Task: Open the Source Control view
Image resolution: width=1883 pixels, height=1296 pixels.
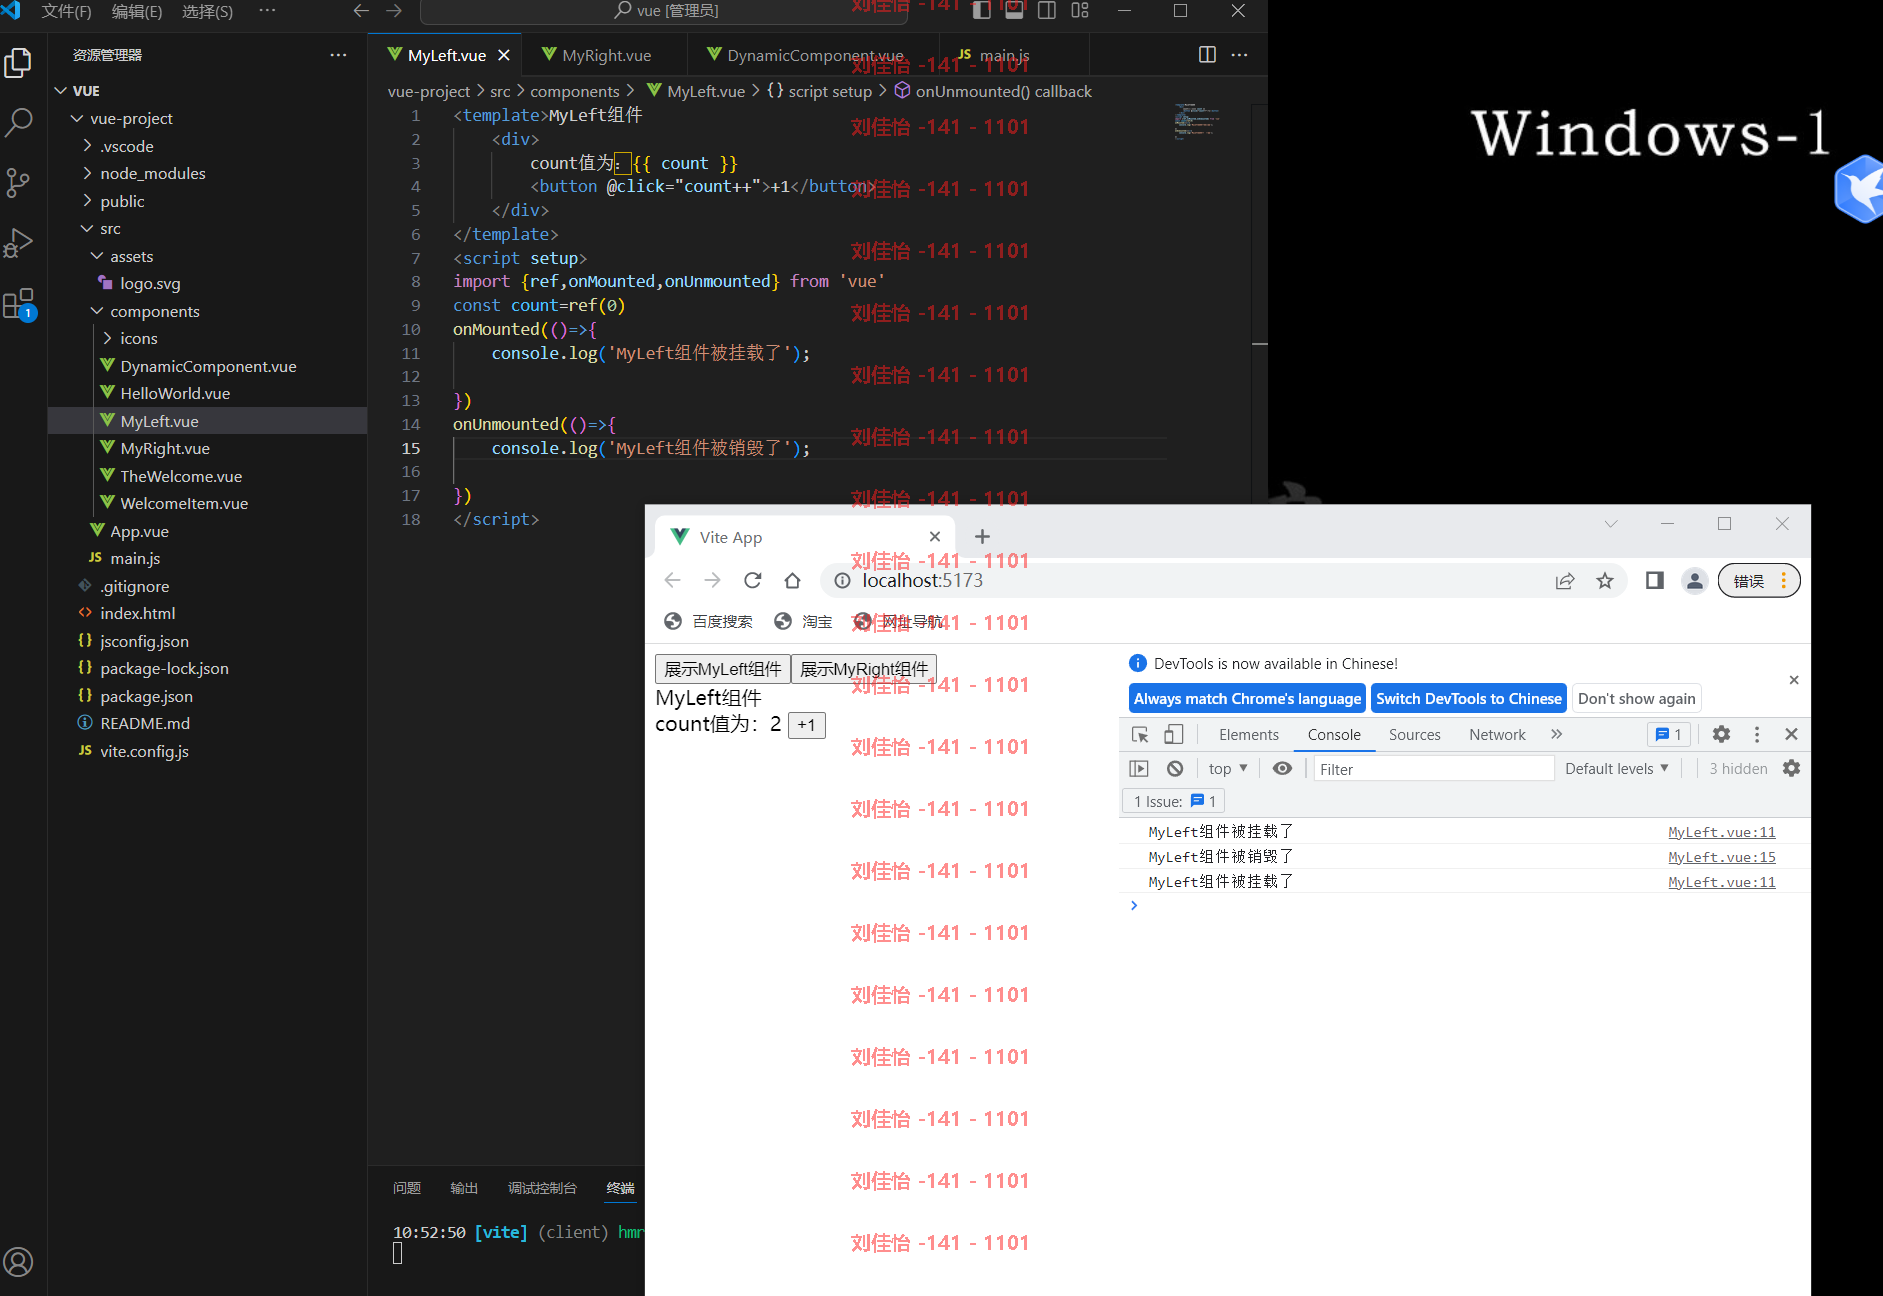Action: click(x=19, y=182)
